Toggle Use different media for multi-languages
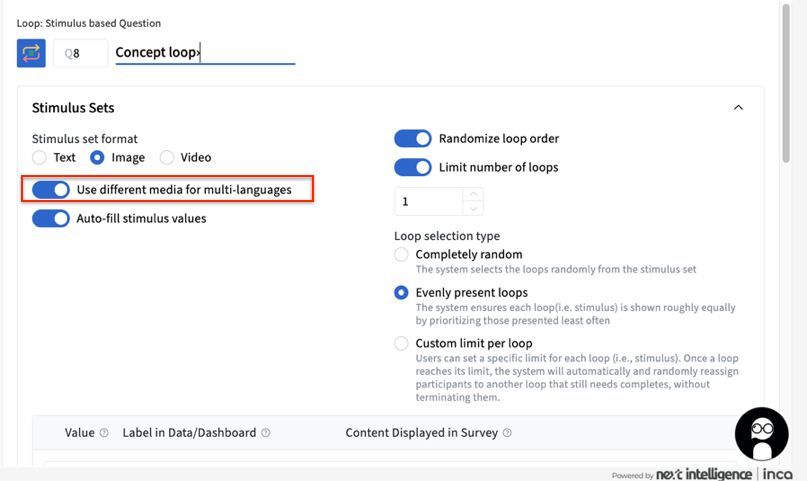Viewport: 807px width, 481px height. click(x=51, y=189)
